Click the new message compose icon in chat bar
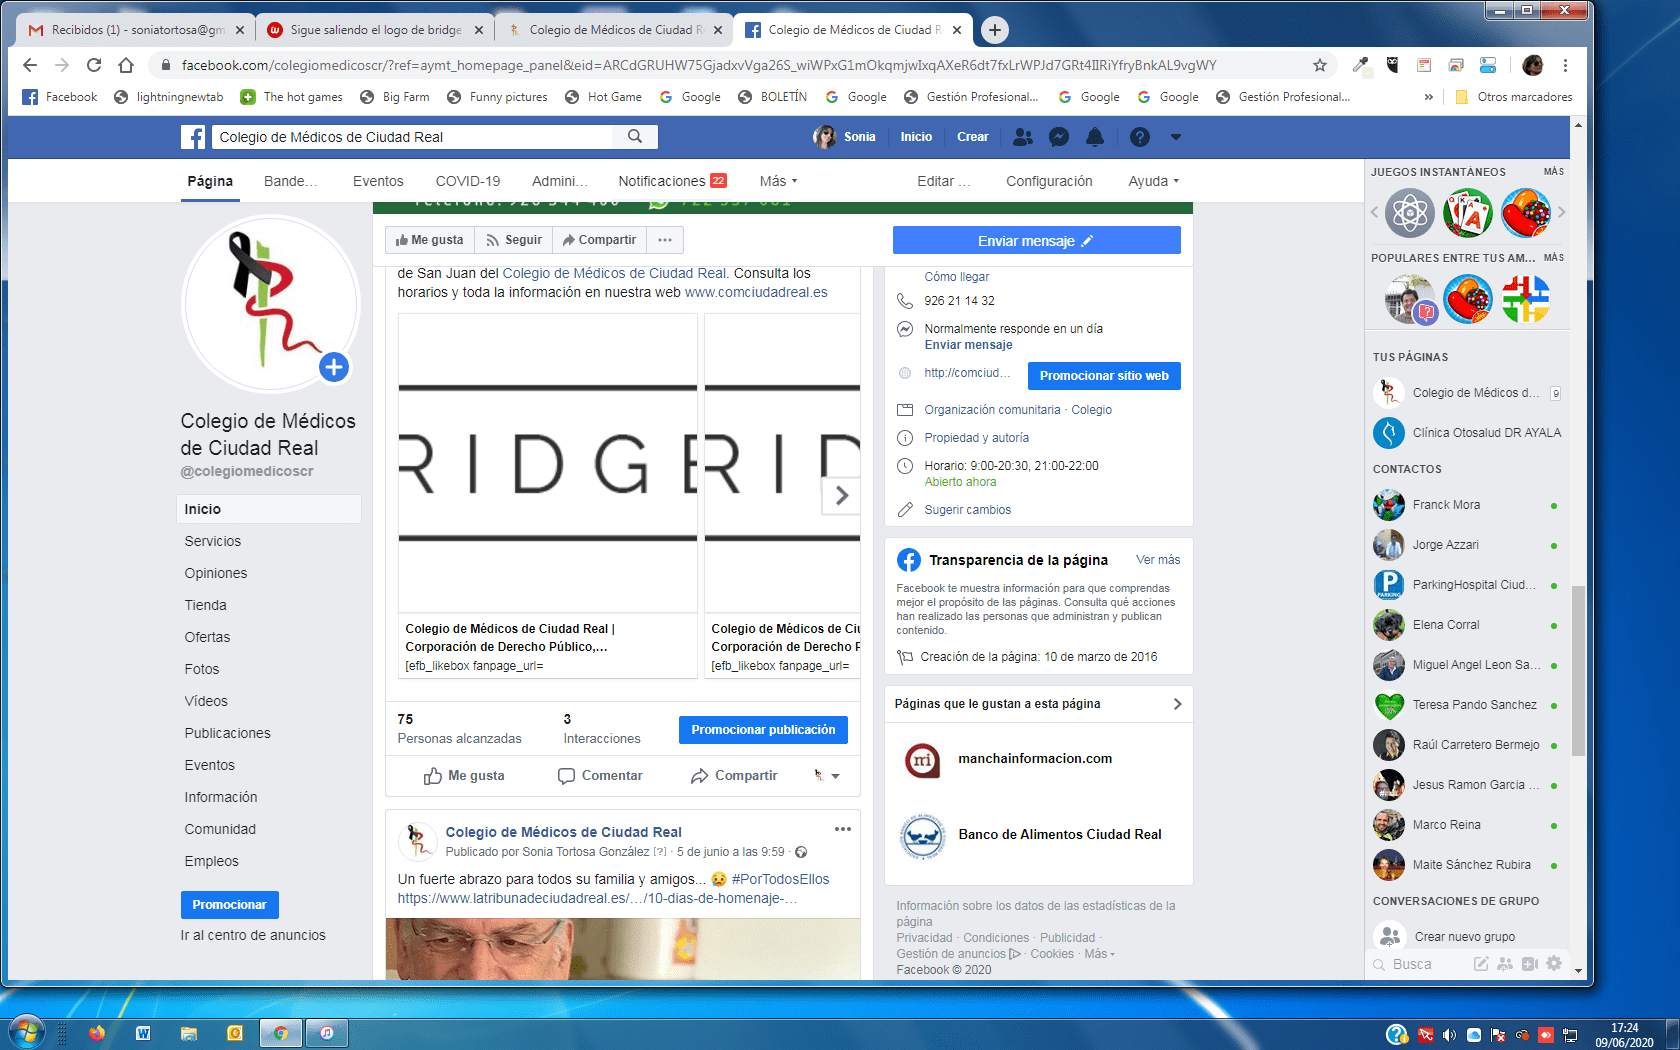 (x=1481, y=964)
